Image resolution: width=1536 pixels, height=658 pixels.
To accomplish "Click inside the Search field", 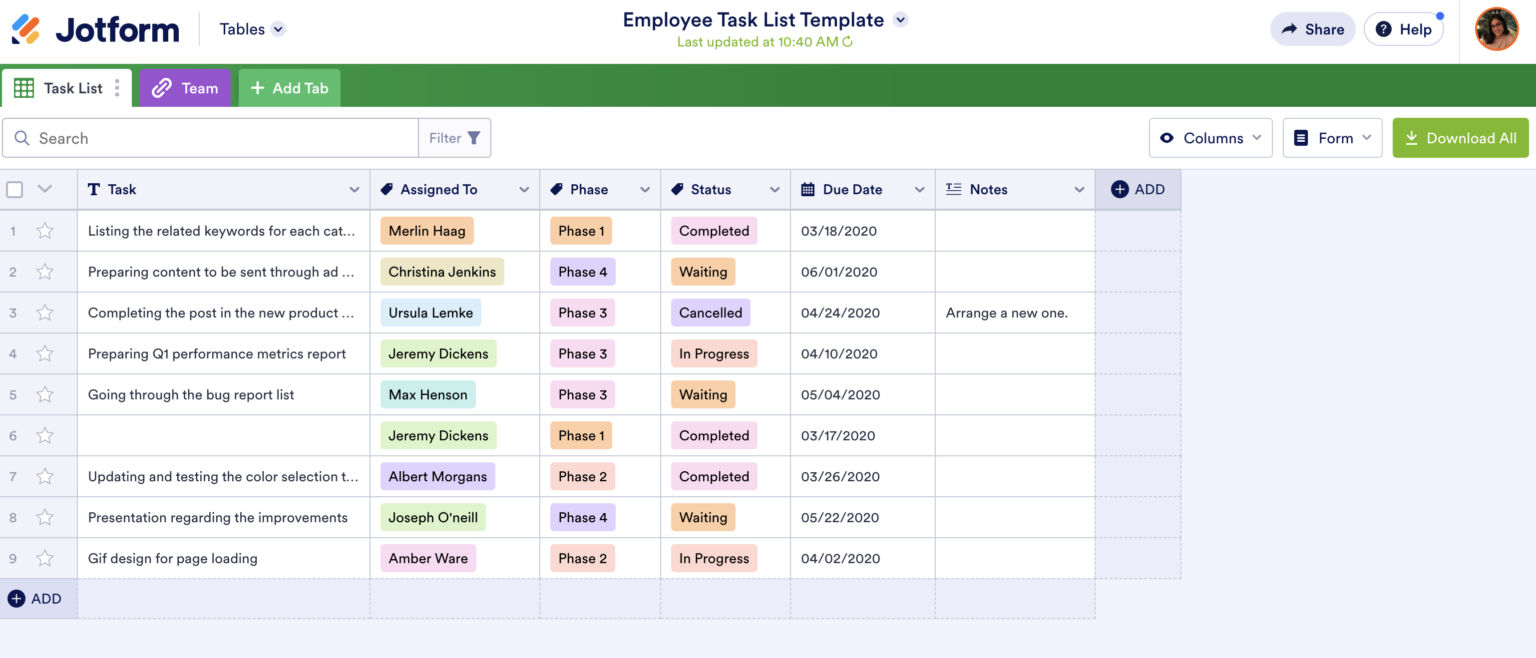I will [x=210, y=137].
